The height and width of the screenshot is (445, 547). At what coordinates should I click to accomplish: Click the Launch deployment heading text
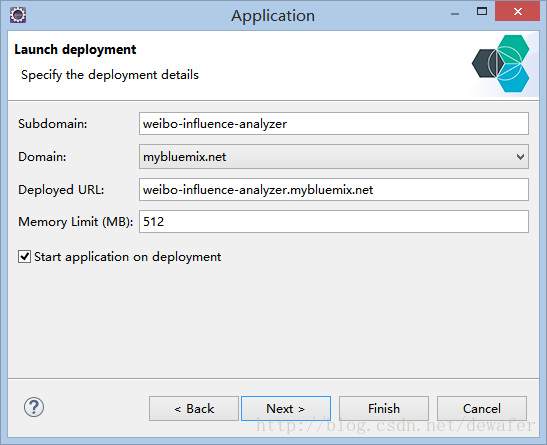75,50
